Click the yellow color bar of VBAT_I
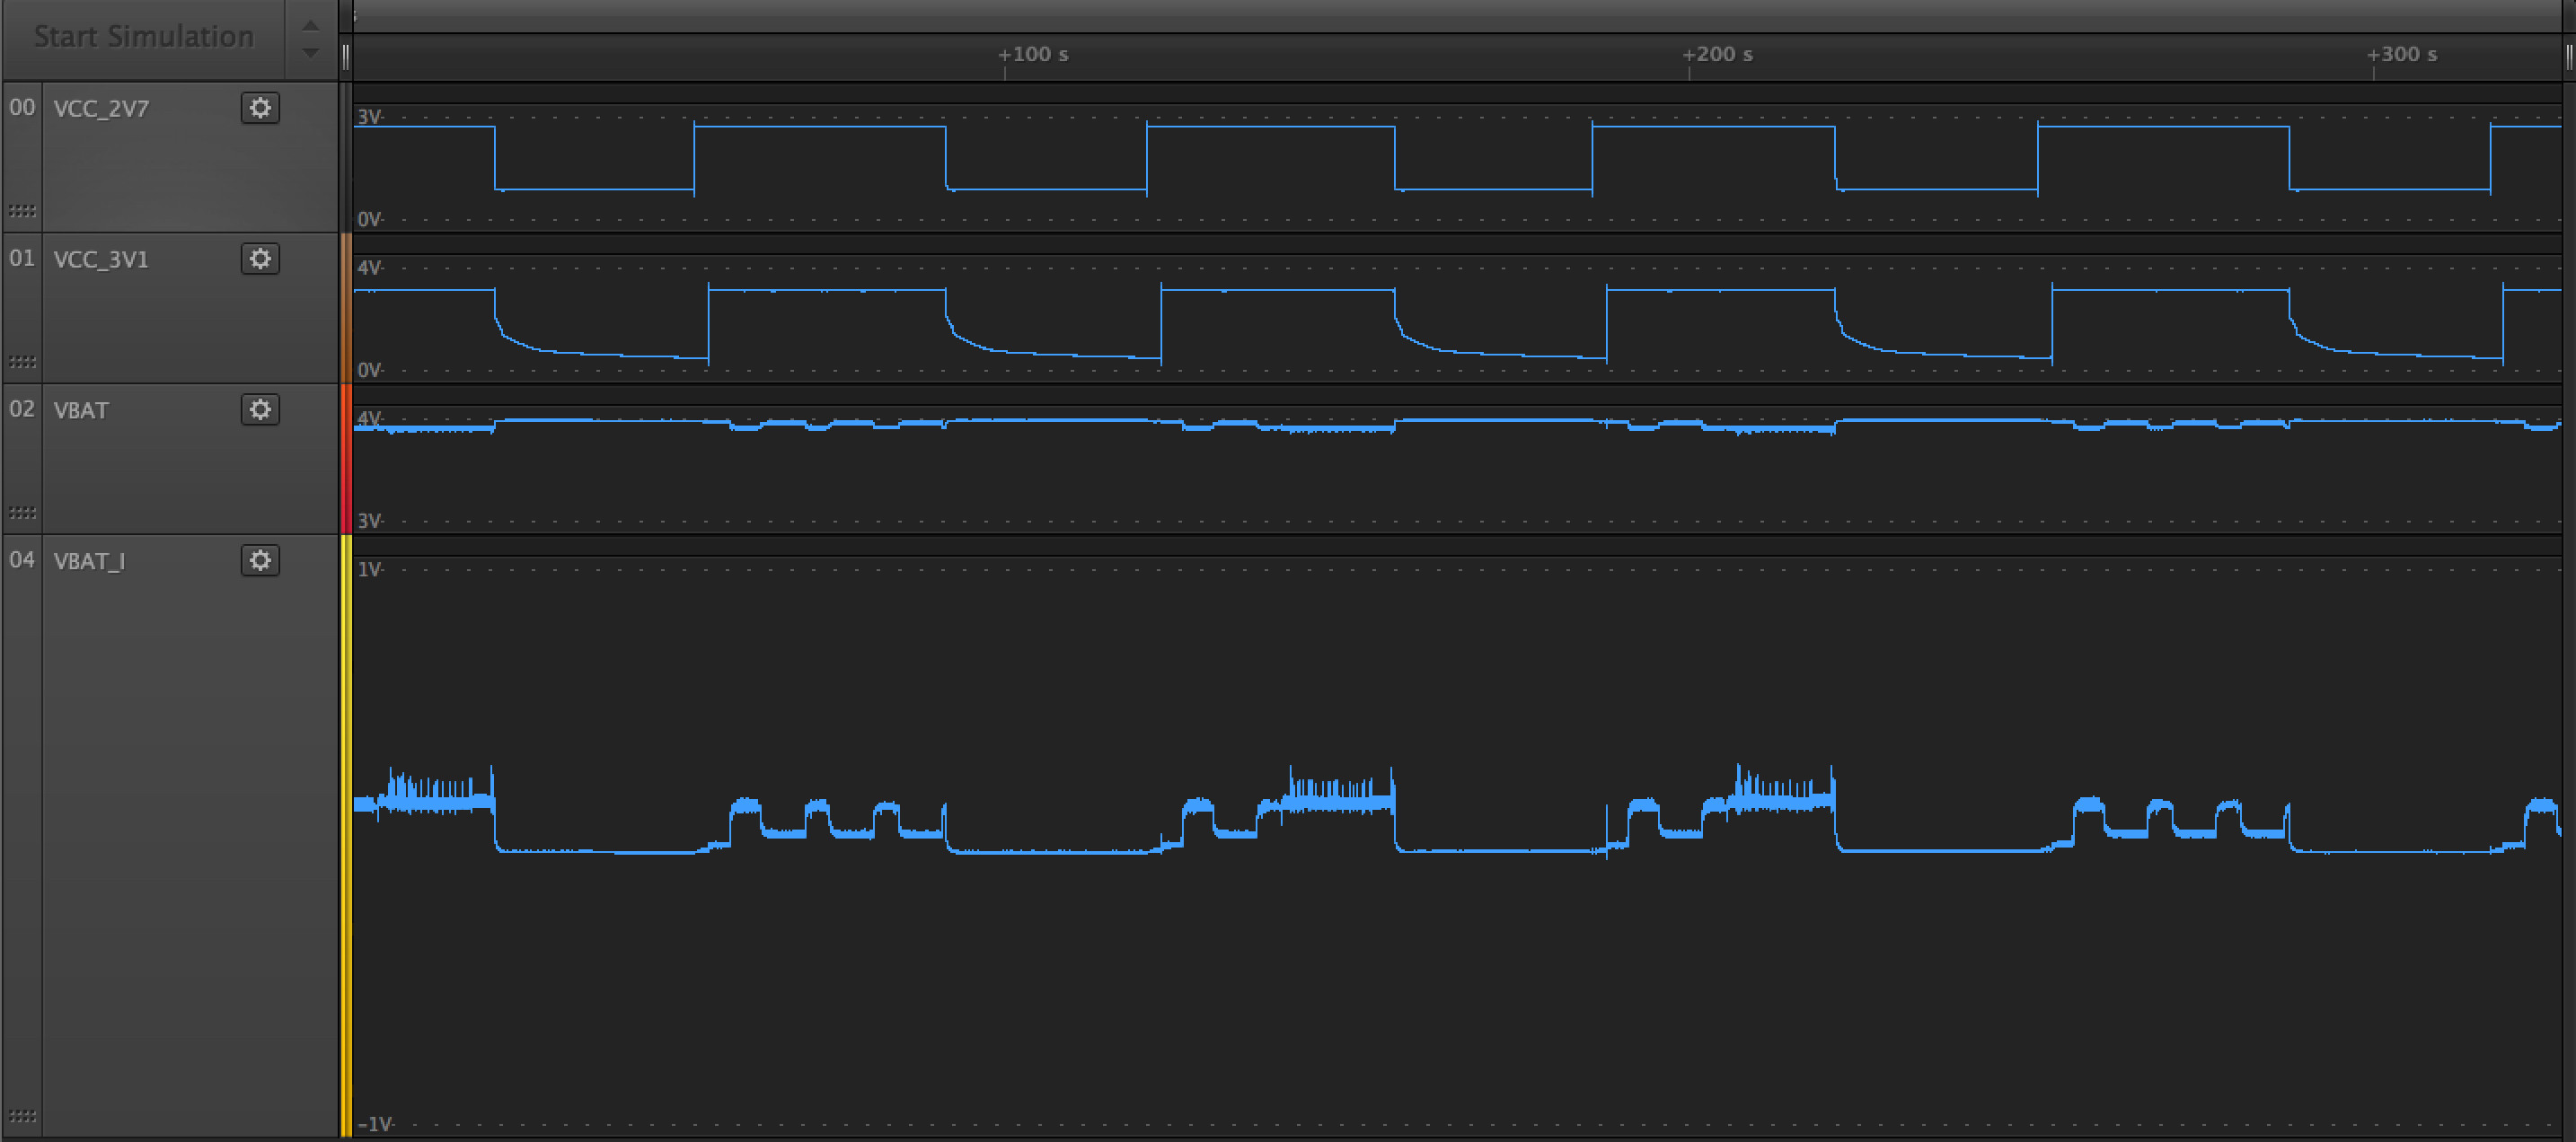This screenshot has height=1142, width=2576. click(x=346, y=836)
